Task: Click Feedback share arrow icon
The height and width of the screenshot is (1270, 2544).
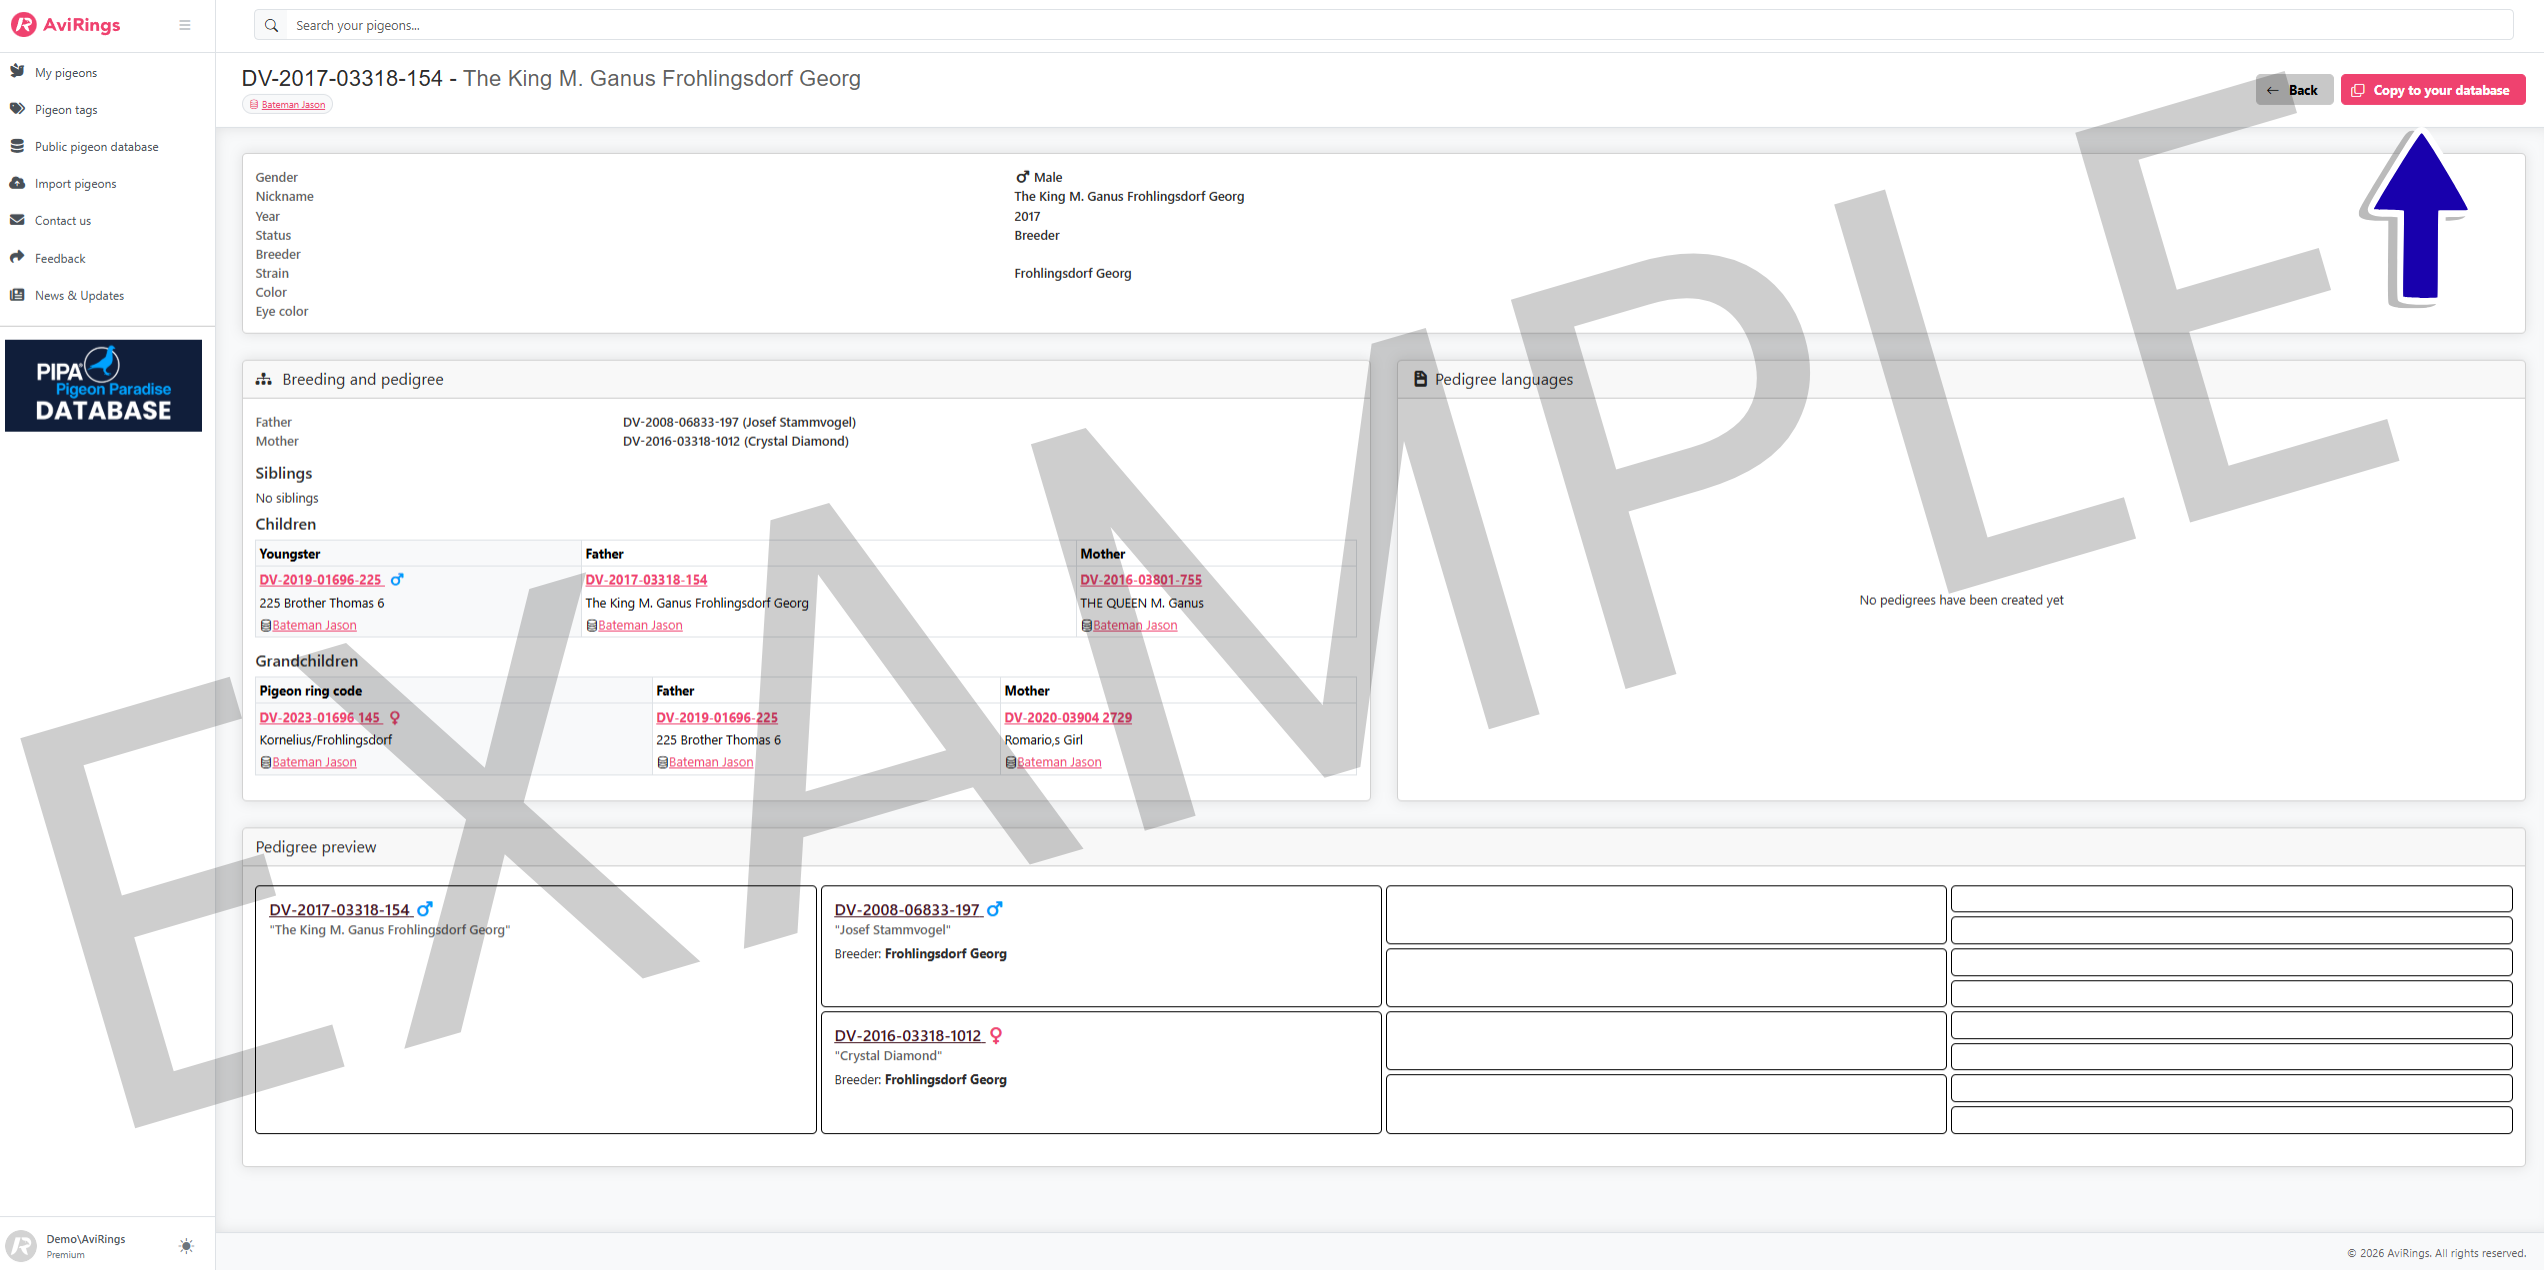Action: tap(17, 257)
